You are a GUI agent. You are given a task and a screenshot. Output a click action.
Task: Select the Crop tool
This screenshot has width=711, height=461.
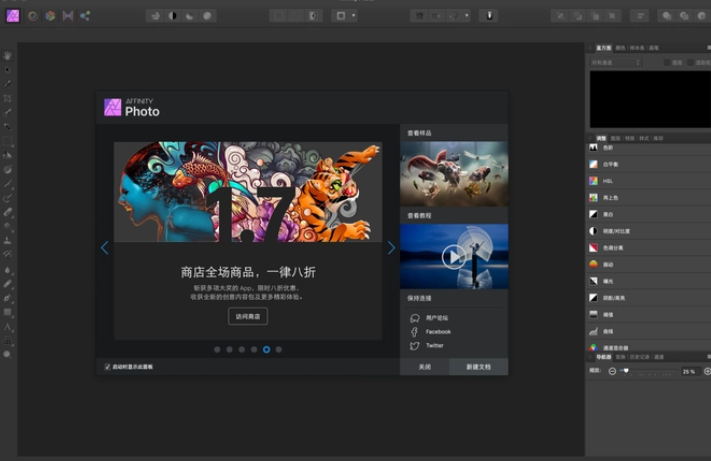coord(8,98)
